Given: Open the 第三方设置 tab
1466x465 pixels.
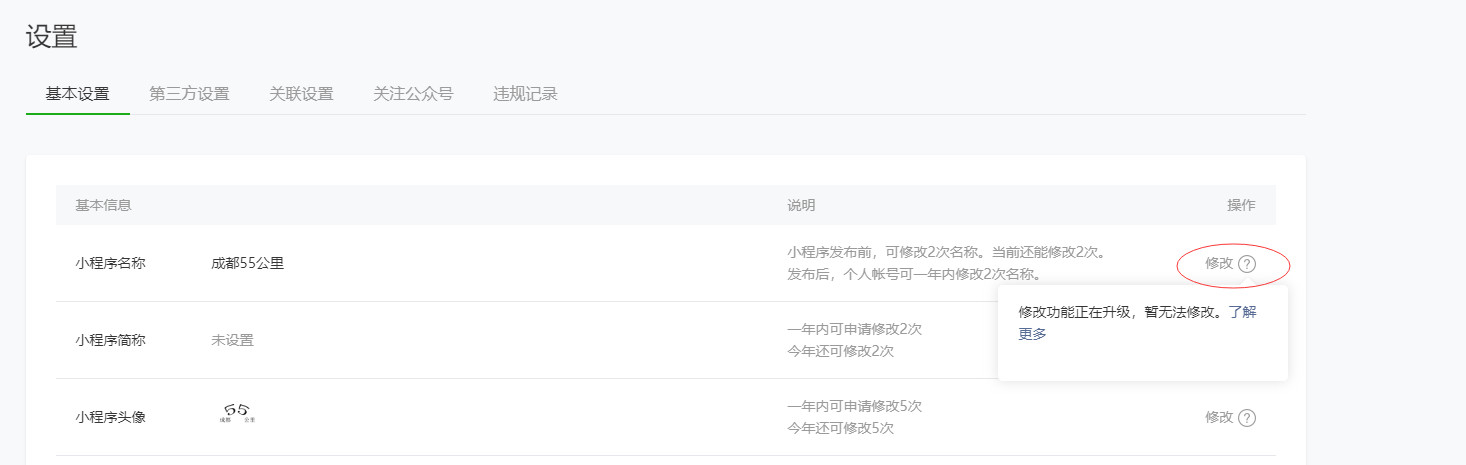Looking at the screenshot, I should (x=189, y=94).
